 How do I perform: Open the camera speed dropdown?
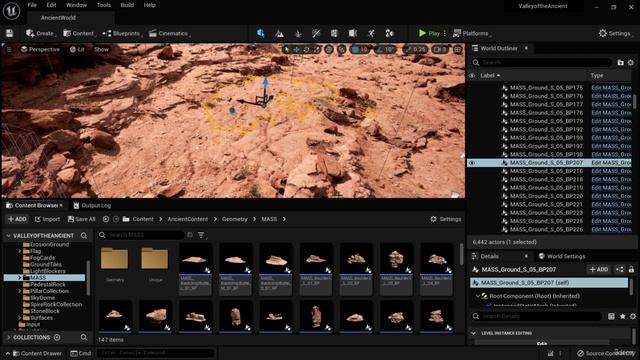(x=440, y=50)
